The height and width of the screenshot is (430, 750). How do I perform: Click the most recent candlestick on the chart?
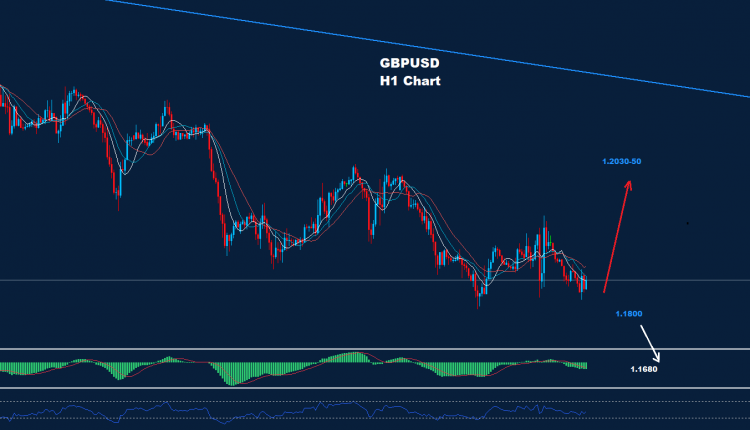586,285
